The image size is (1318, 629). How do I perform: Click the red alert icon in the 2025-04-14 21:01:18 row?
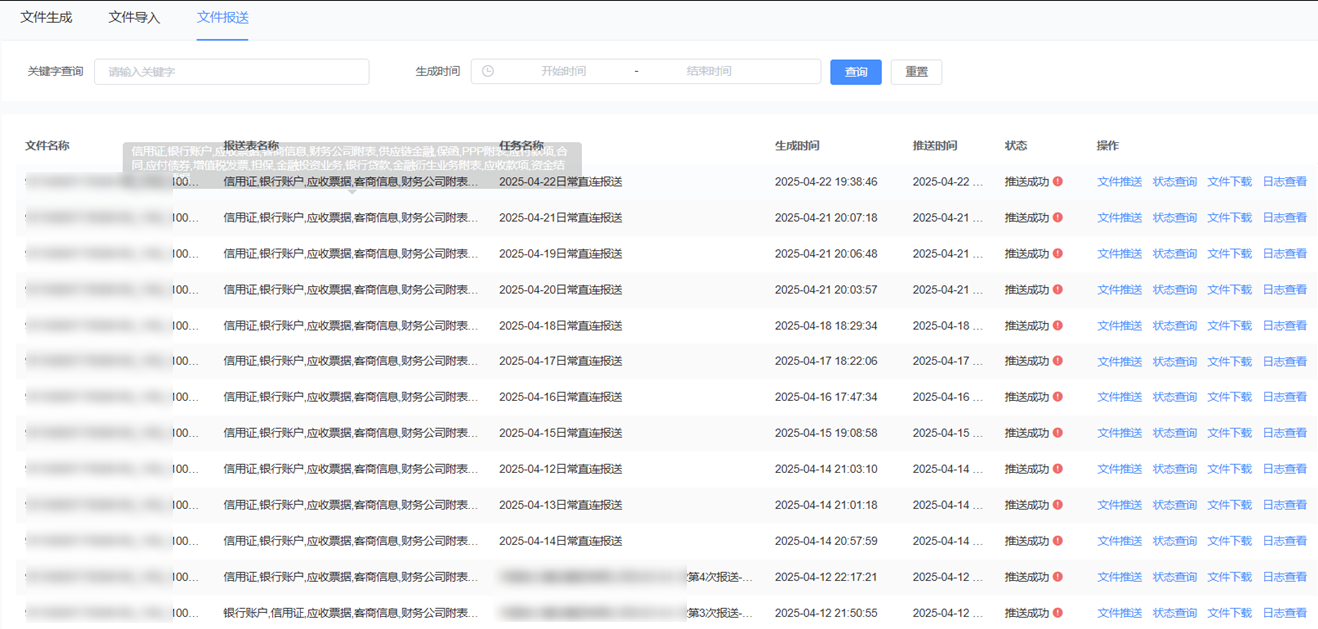click(x=1058, y=505)
